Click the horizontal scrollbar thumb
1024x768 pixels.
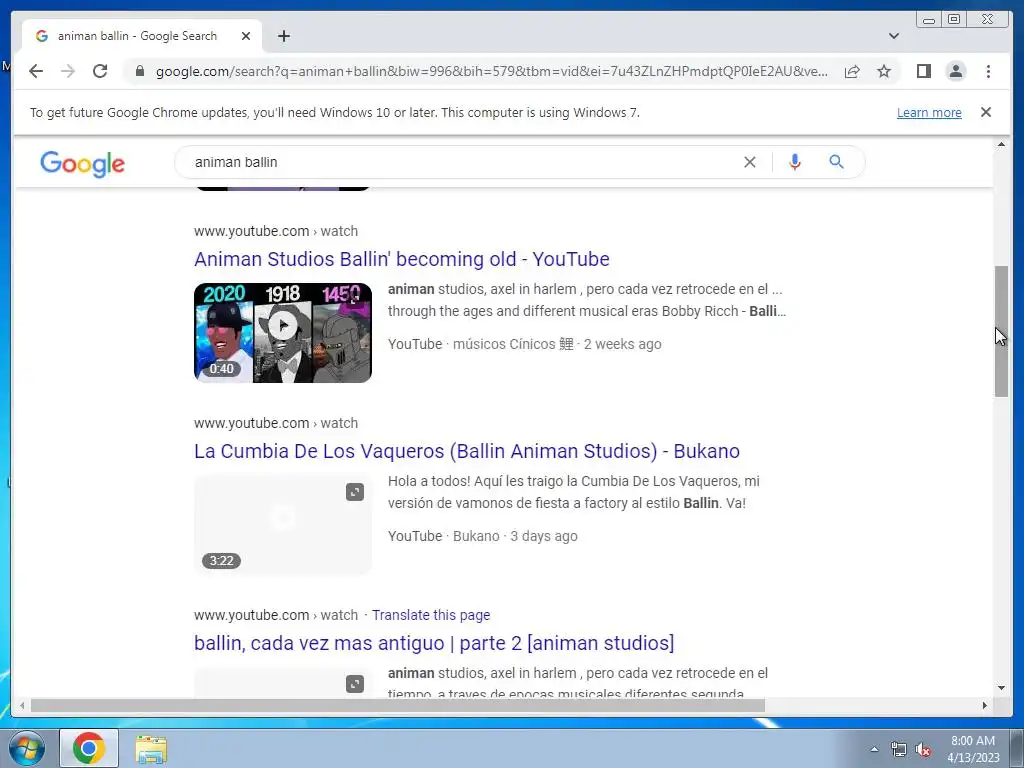[x=398, y=705]
